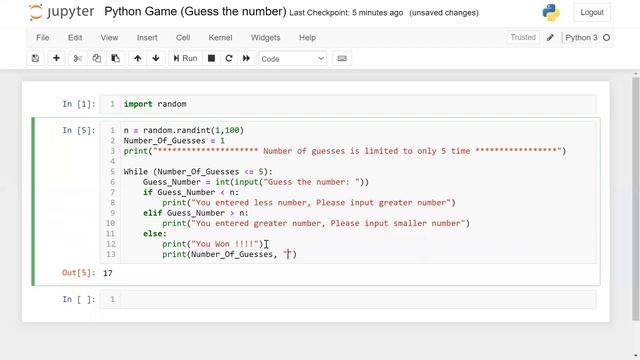The image size is (640, 360).
Task: Click print line with limited to only 5 time
Action: click(x=345, y=151)
